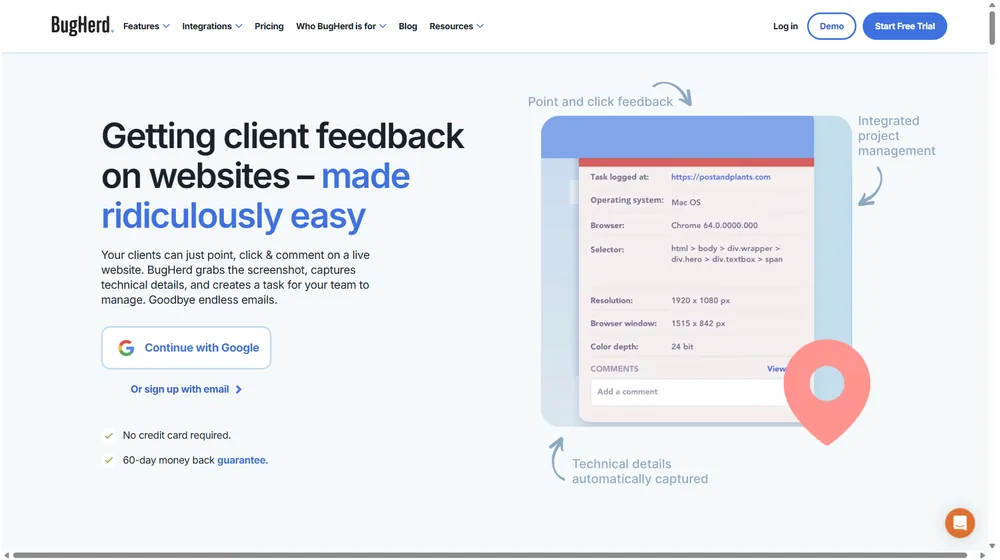Click the 'Mac OS' operating system value
This screenshot has height=560, width=1000.
(x=686, y=202)
